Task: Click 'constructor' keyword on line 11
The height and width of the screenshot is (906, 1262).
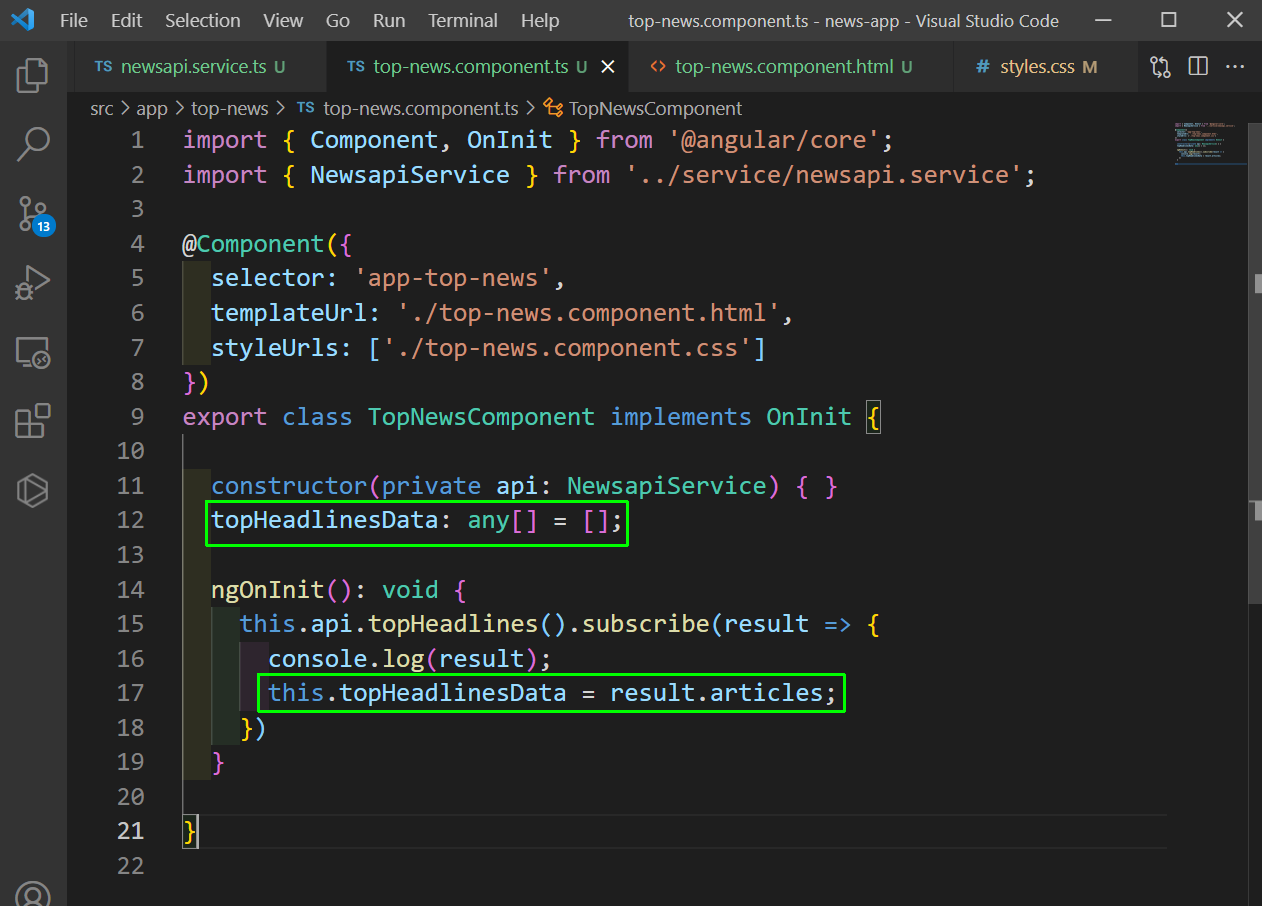Action: pos(290,486)
